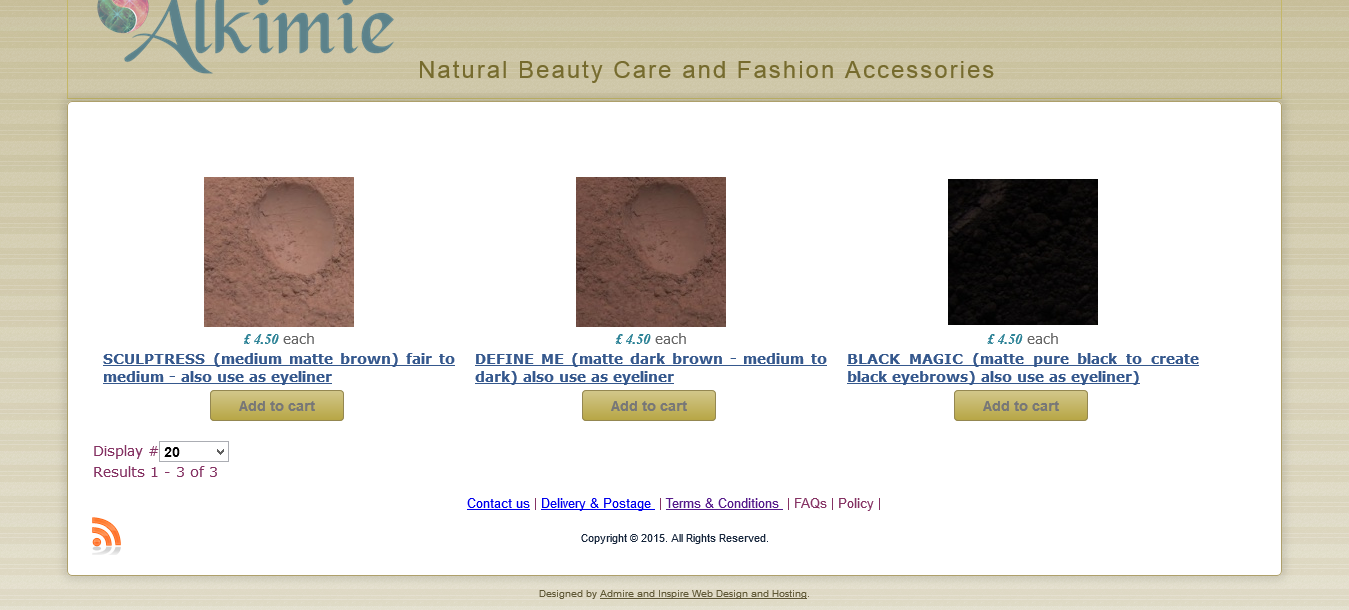Open BLACK MAGIC matte pure black link
1349x610 pixels.
(x=1023, y=368)
